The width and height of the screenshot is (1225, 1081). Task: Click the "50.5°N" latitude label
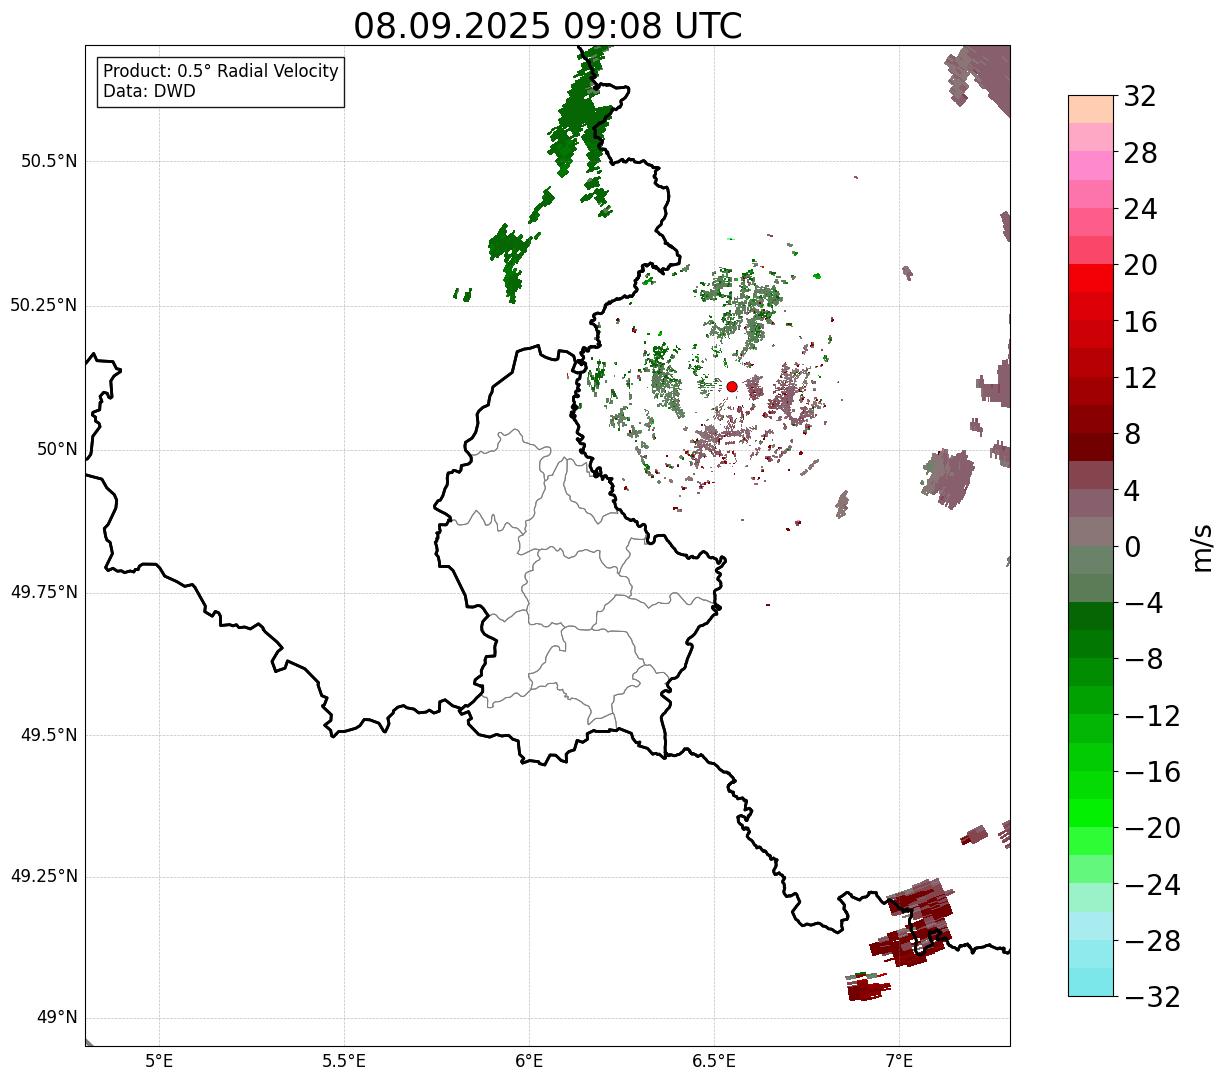(49, 161)
